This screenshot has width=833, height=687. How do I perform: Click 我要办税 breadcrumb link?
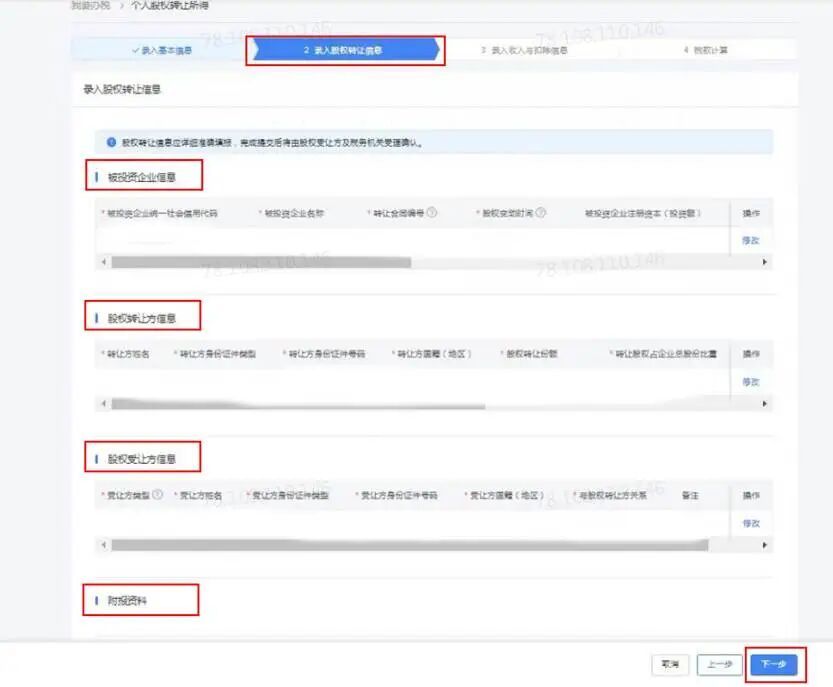[91, 6]
